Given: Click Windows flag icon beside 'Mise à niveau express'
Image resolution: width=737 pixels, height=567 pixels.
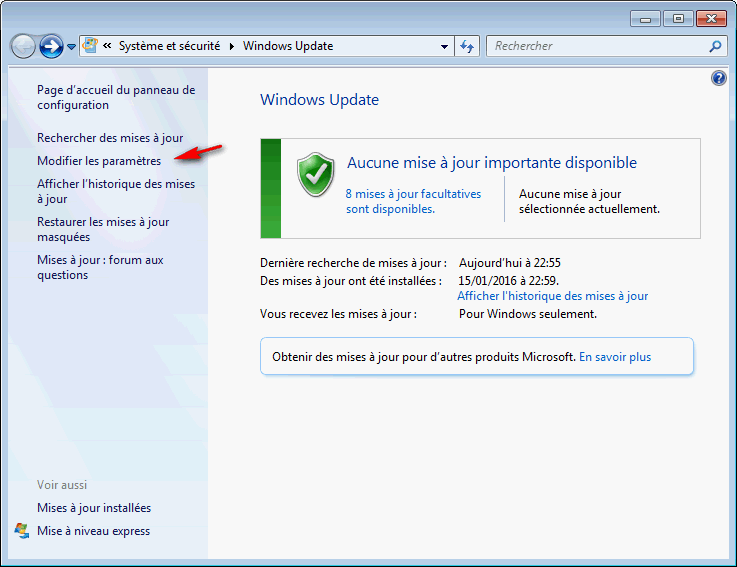Looking at the screenshot, I should click(x=22, y=531).
